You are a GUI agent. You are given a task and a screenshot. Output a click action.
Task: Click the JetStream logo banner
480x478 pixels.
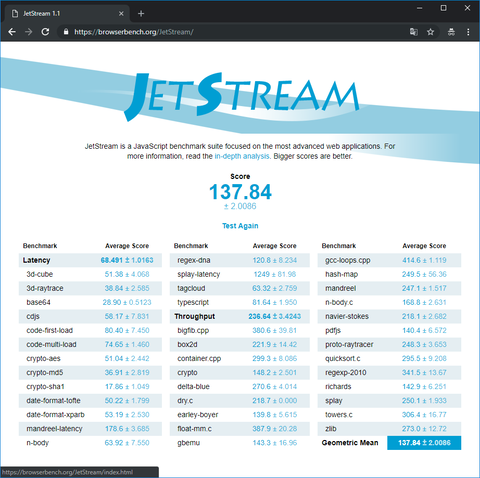click(242, 96)
